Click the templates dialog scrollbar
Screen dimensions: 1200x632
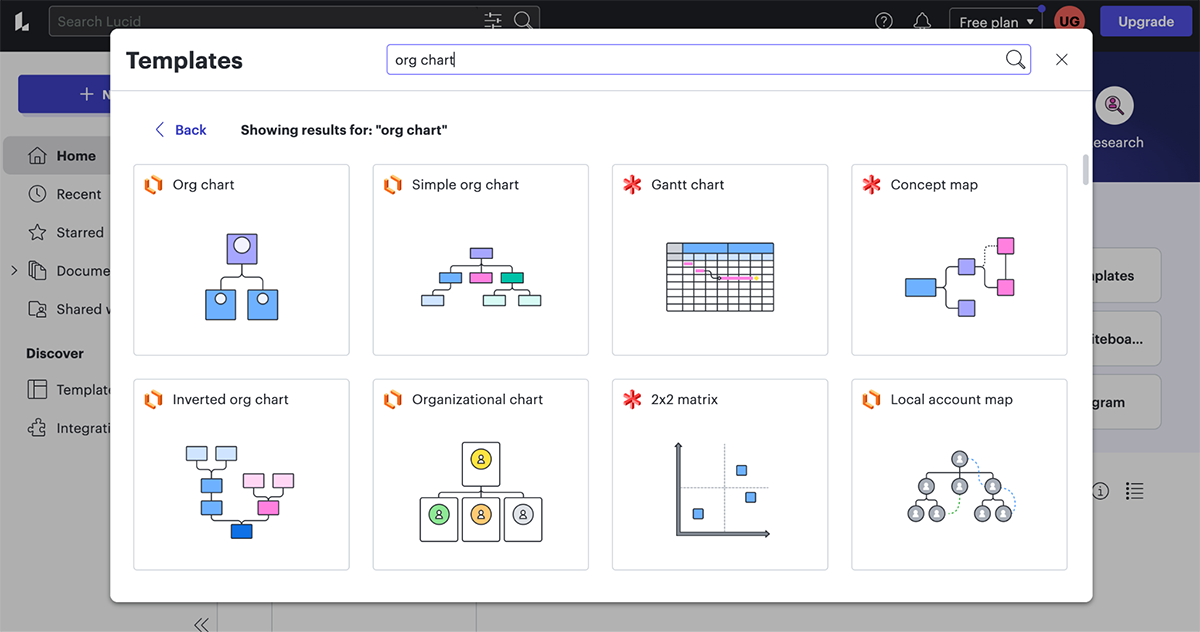[x=1086, y=170]
